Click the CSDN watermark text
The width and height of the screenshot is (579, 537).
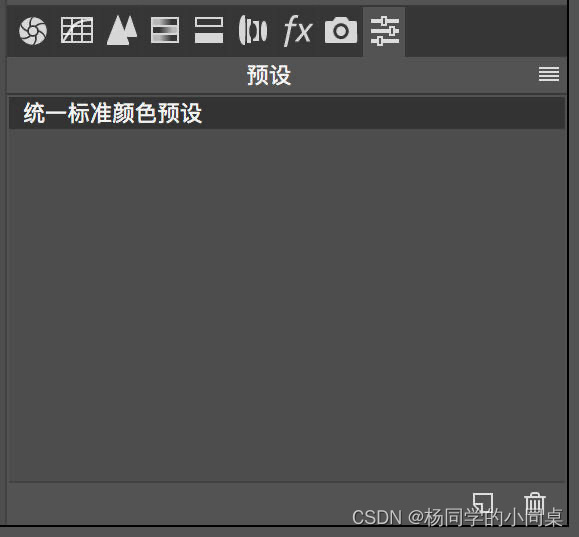click(x=377, y=517)
